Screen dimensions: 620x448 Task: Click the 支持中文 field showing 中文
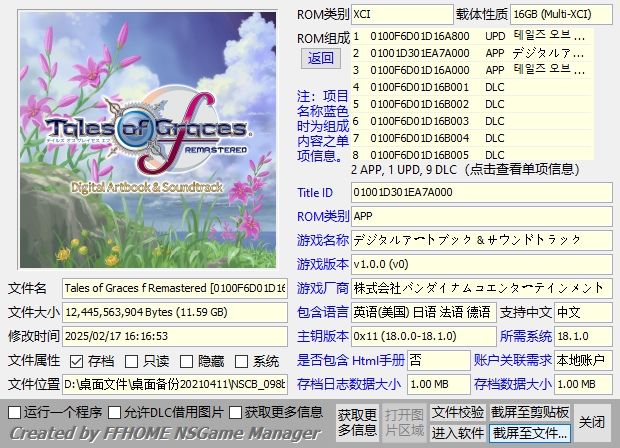[x=584, y=312]
